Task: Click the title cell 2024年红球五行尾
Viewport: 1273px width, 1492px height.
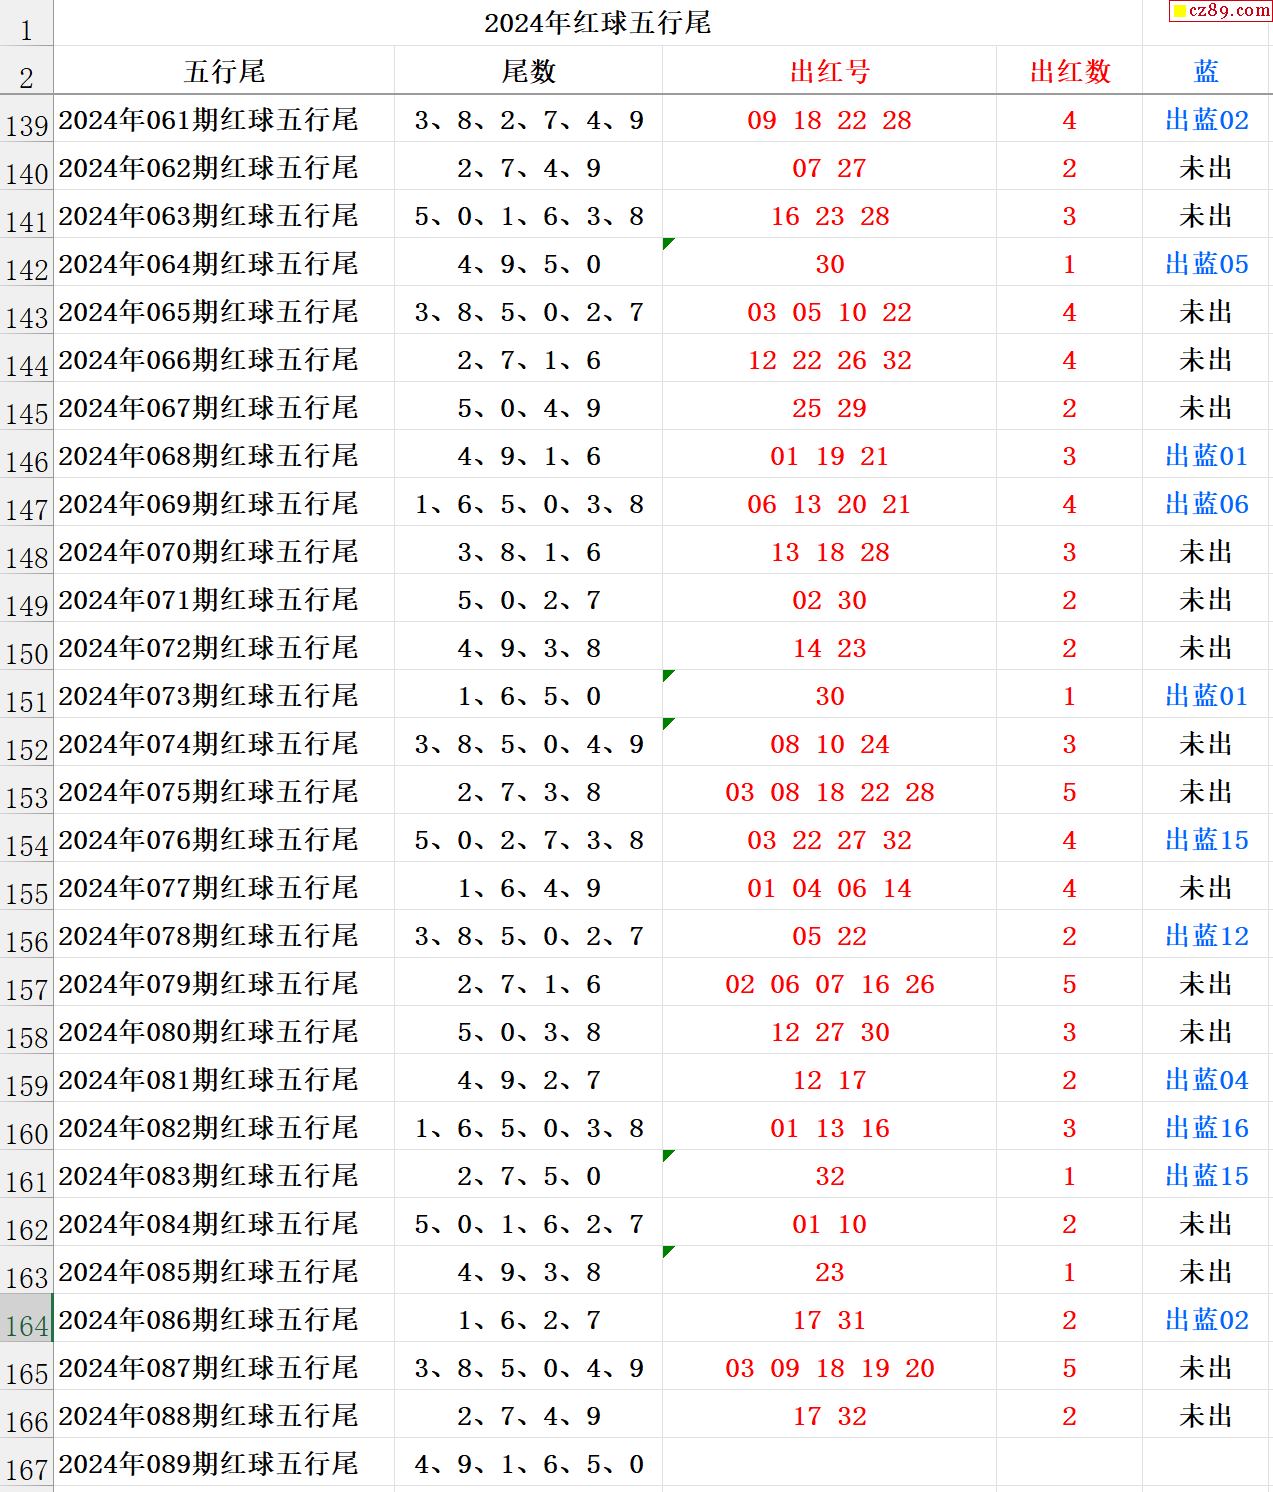Action: 597,22
